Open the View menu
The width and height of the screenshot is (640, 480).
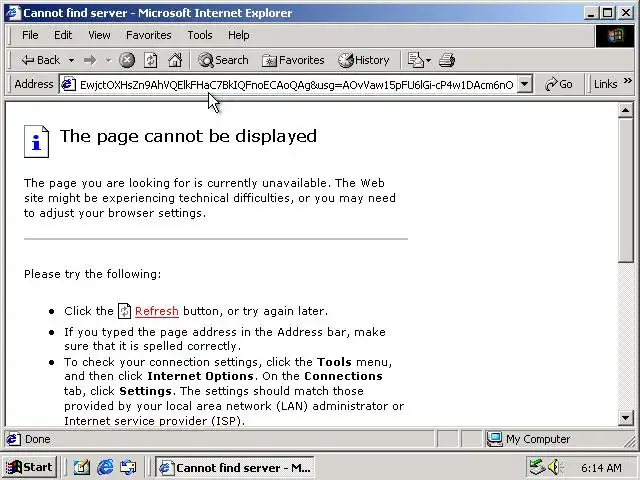99,35
